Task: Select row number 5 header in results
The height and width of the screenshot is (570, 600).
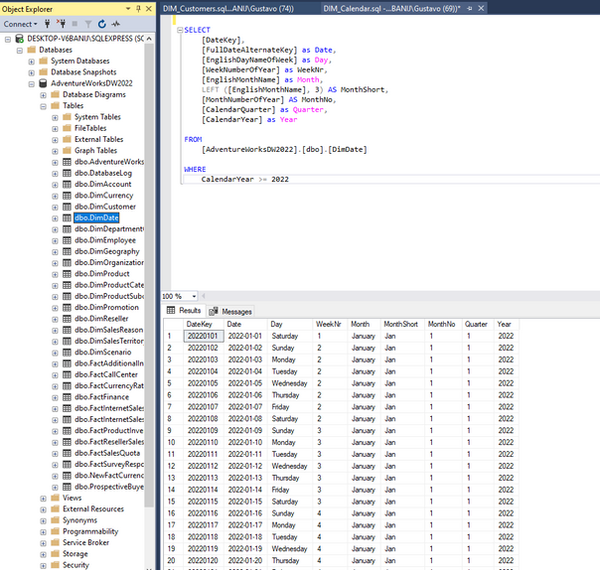Action: 173,383
